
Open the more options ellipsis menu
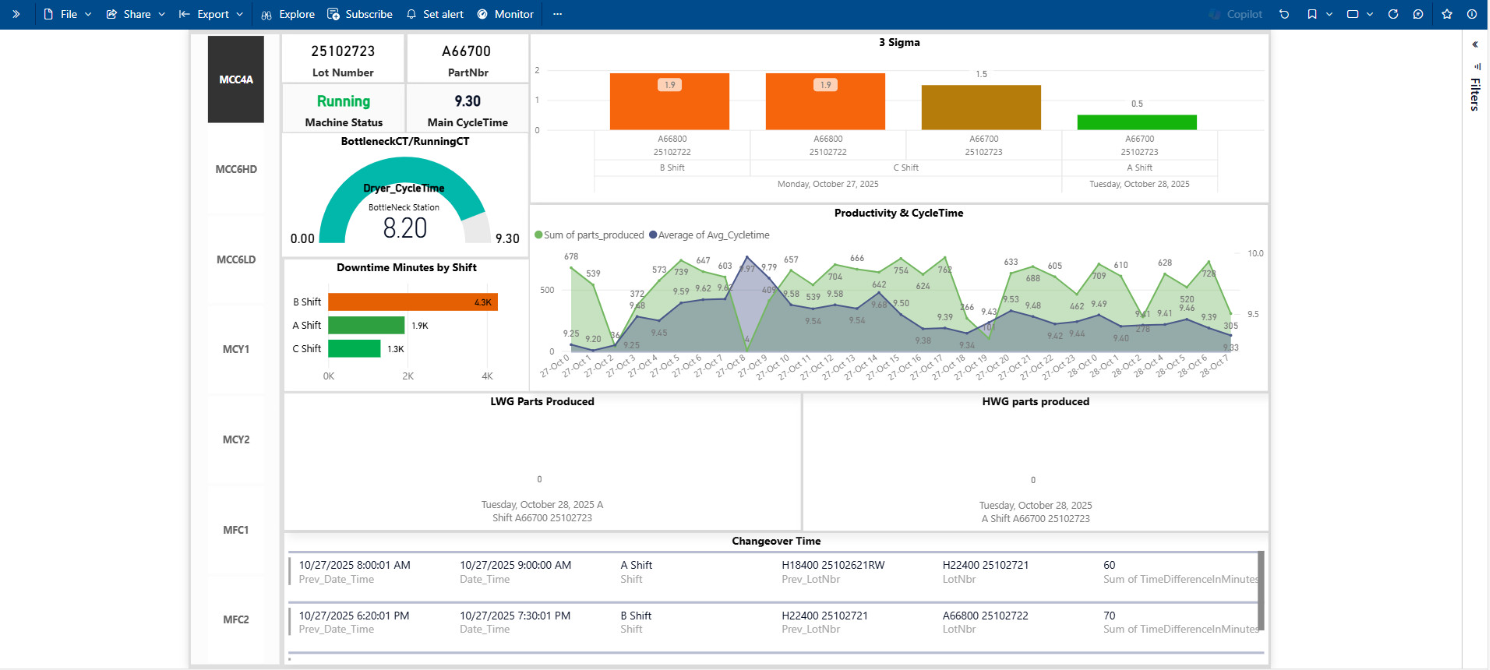coord(557,14)
